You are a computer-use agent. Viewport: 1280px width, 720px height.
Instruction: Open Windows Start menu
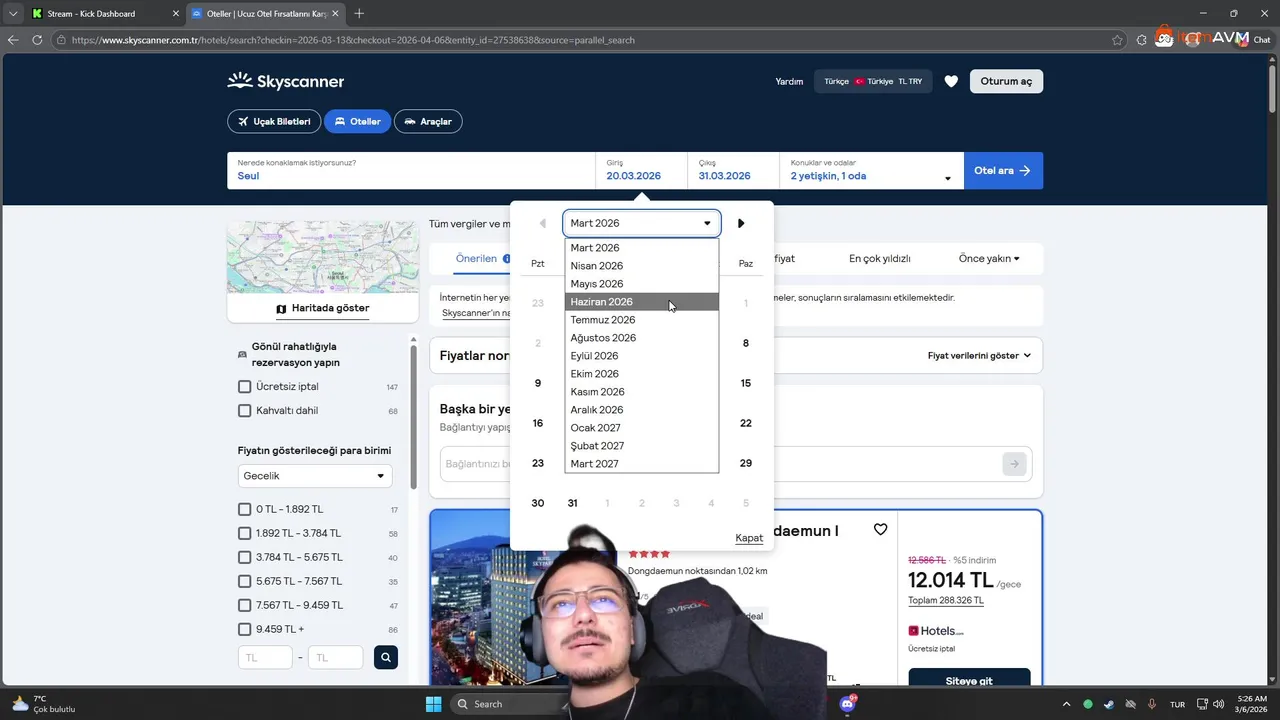pyautogui.click(x=433, y=704)
